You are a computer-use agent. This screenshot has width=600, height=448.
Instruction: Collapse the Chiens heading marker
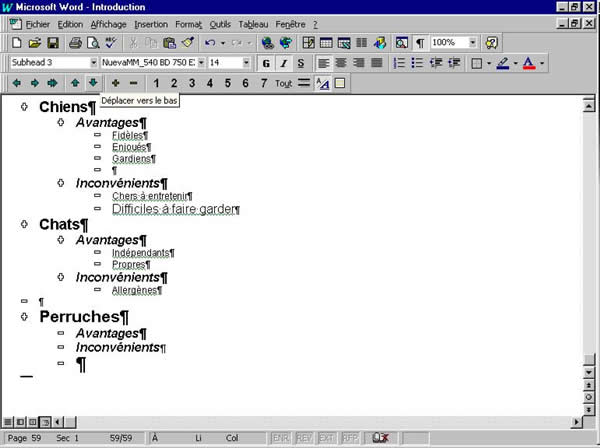24,107
